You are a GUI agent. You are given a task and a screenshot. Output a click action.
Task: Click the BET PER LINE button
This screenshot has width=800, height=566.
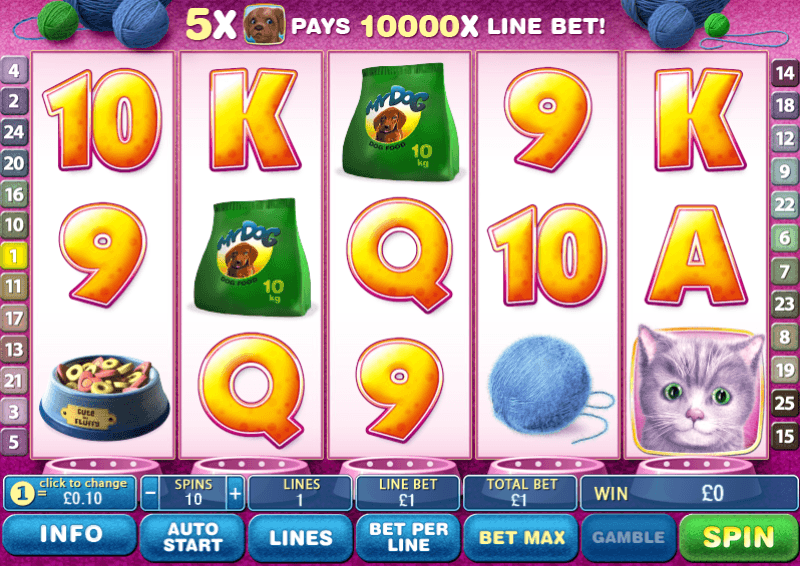[x=408, y=538]
